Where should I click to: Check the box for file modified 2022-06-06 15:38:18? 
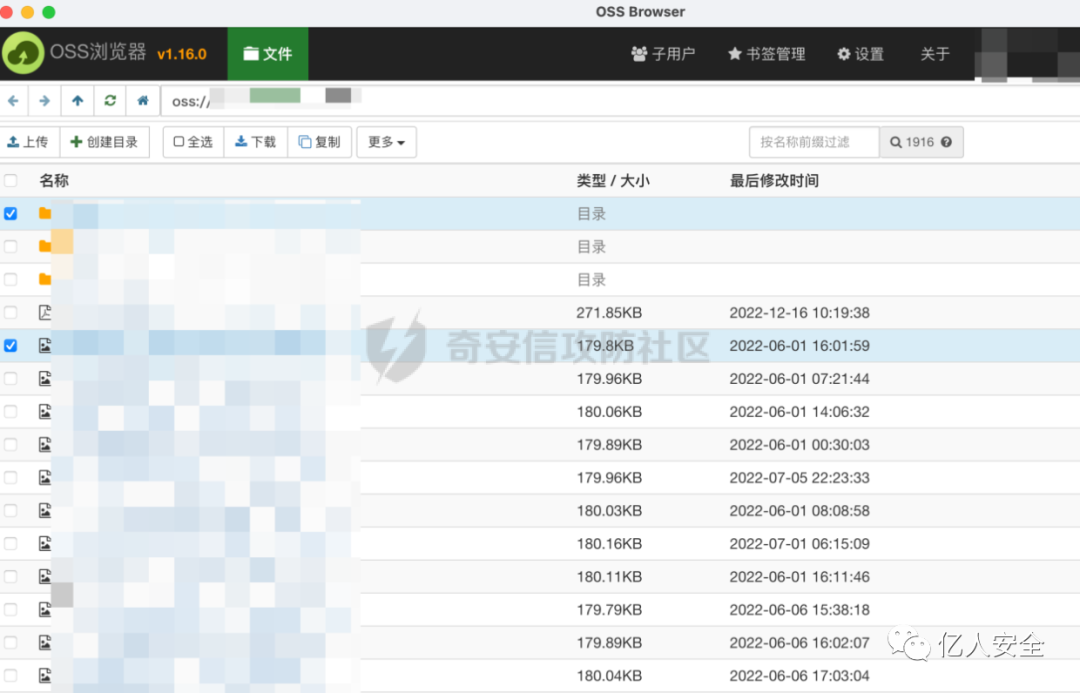[10, 609]
